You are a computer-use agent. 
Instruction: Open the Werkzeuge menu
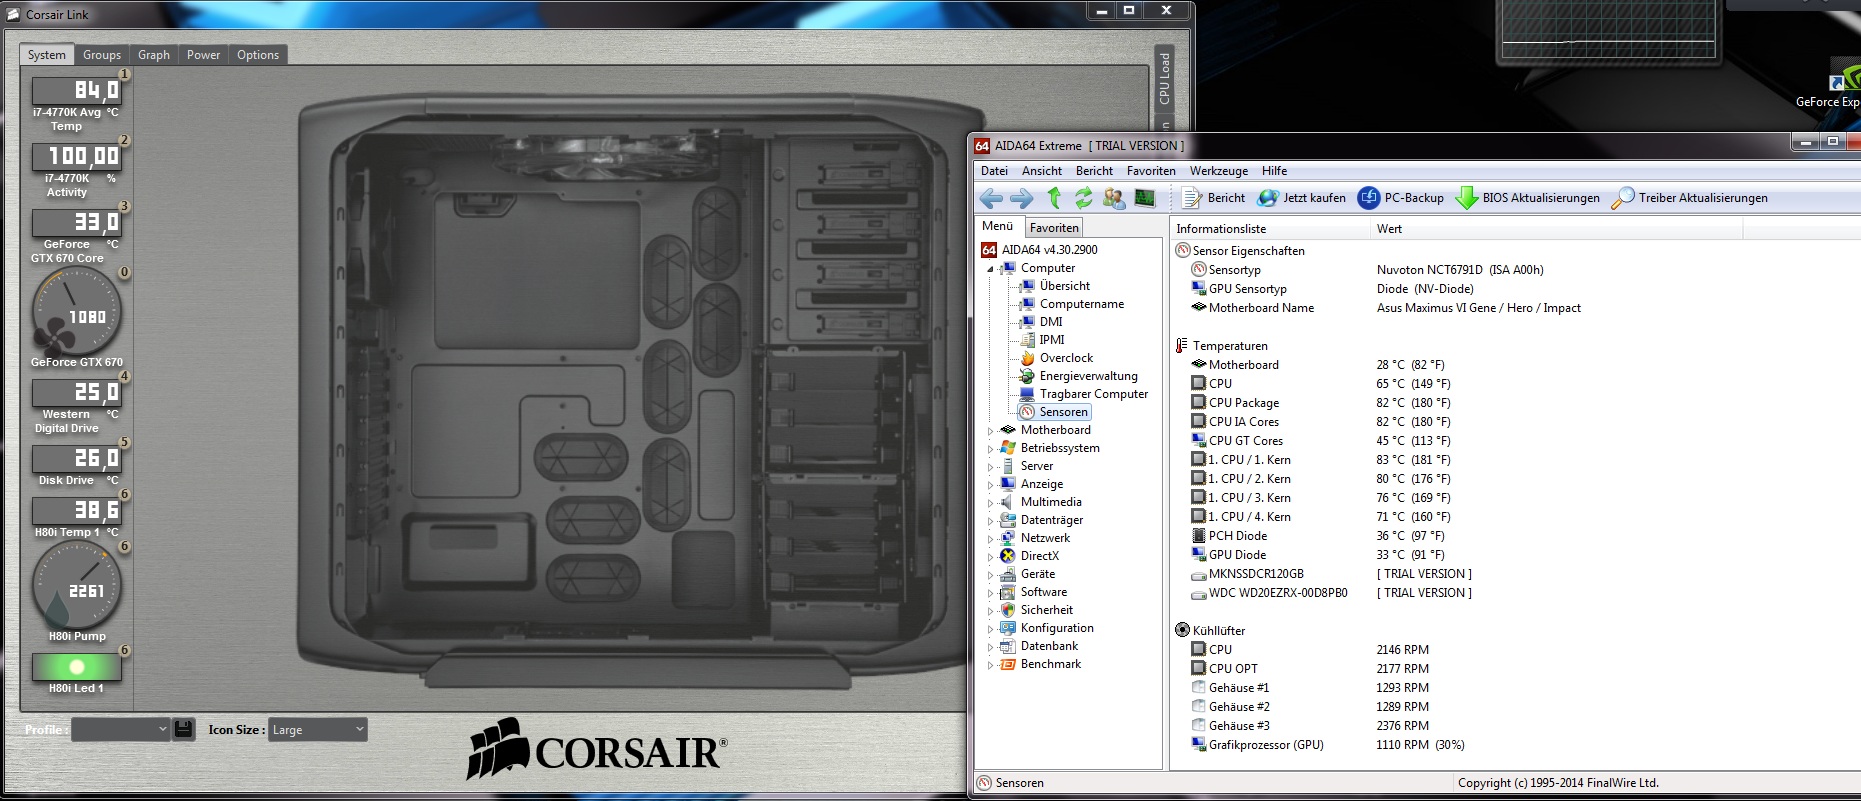point(1219,171)
